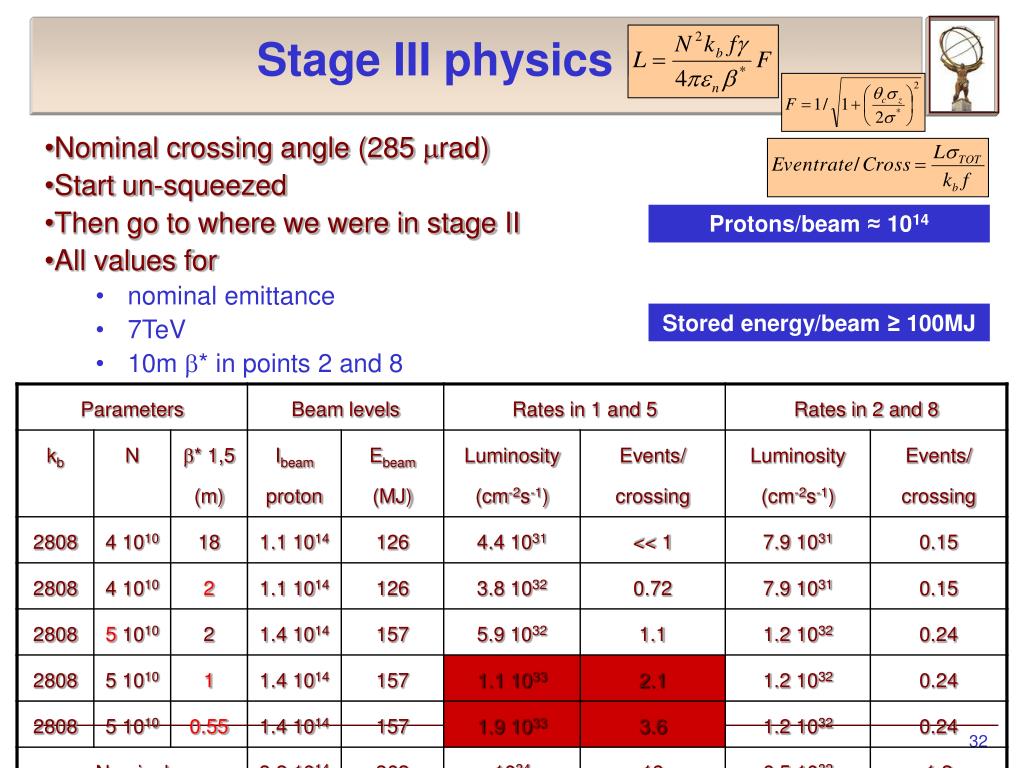The height and width of the screenshot is (768, 1024).
Task: Click the luminosity cell '4.4 10^31'
Action: [x=512, y=541]
